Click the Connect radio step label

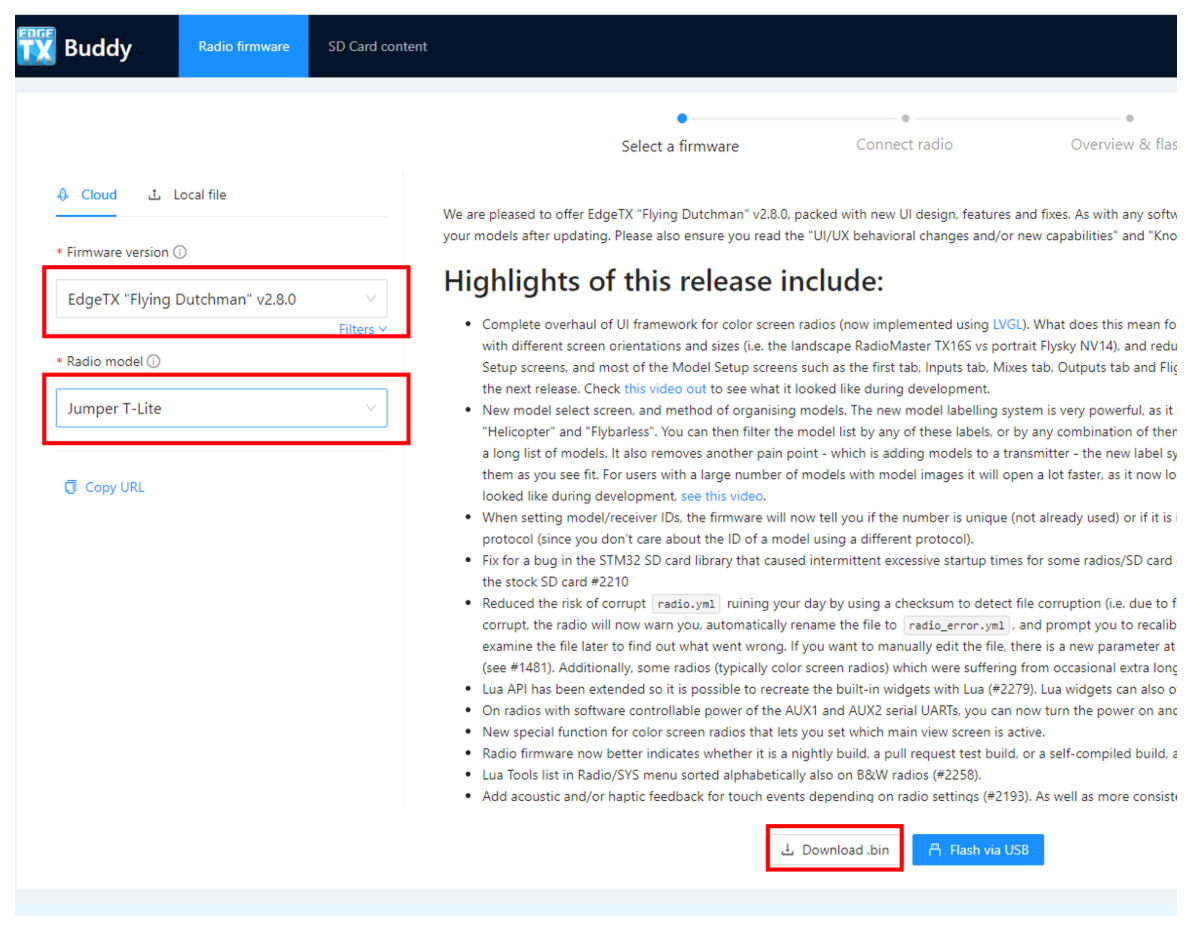click(904, 144)
